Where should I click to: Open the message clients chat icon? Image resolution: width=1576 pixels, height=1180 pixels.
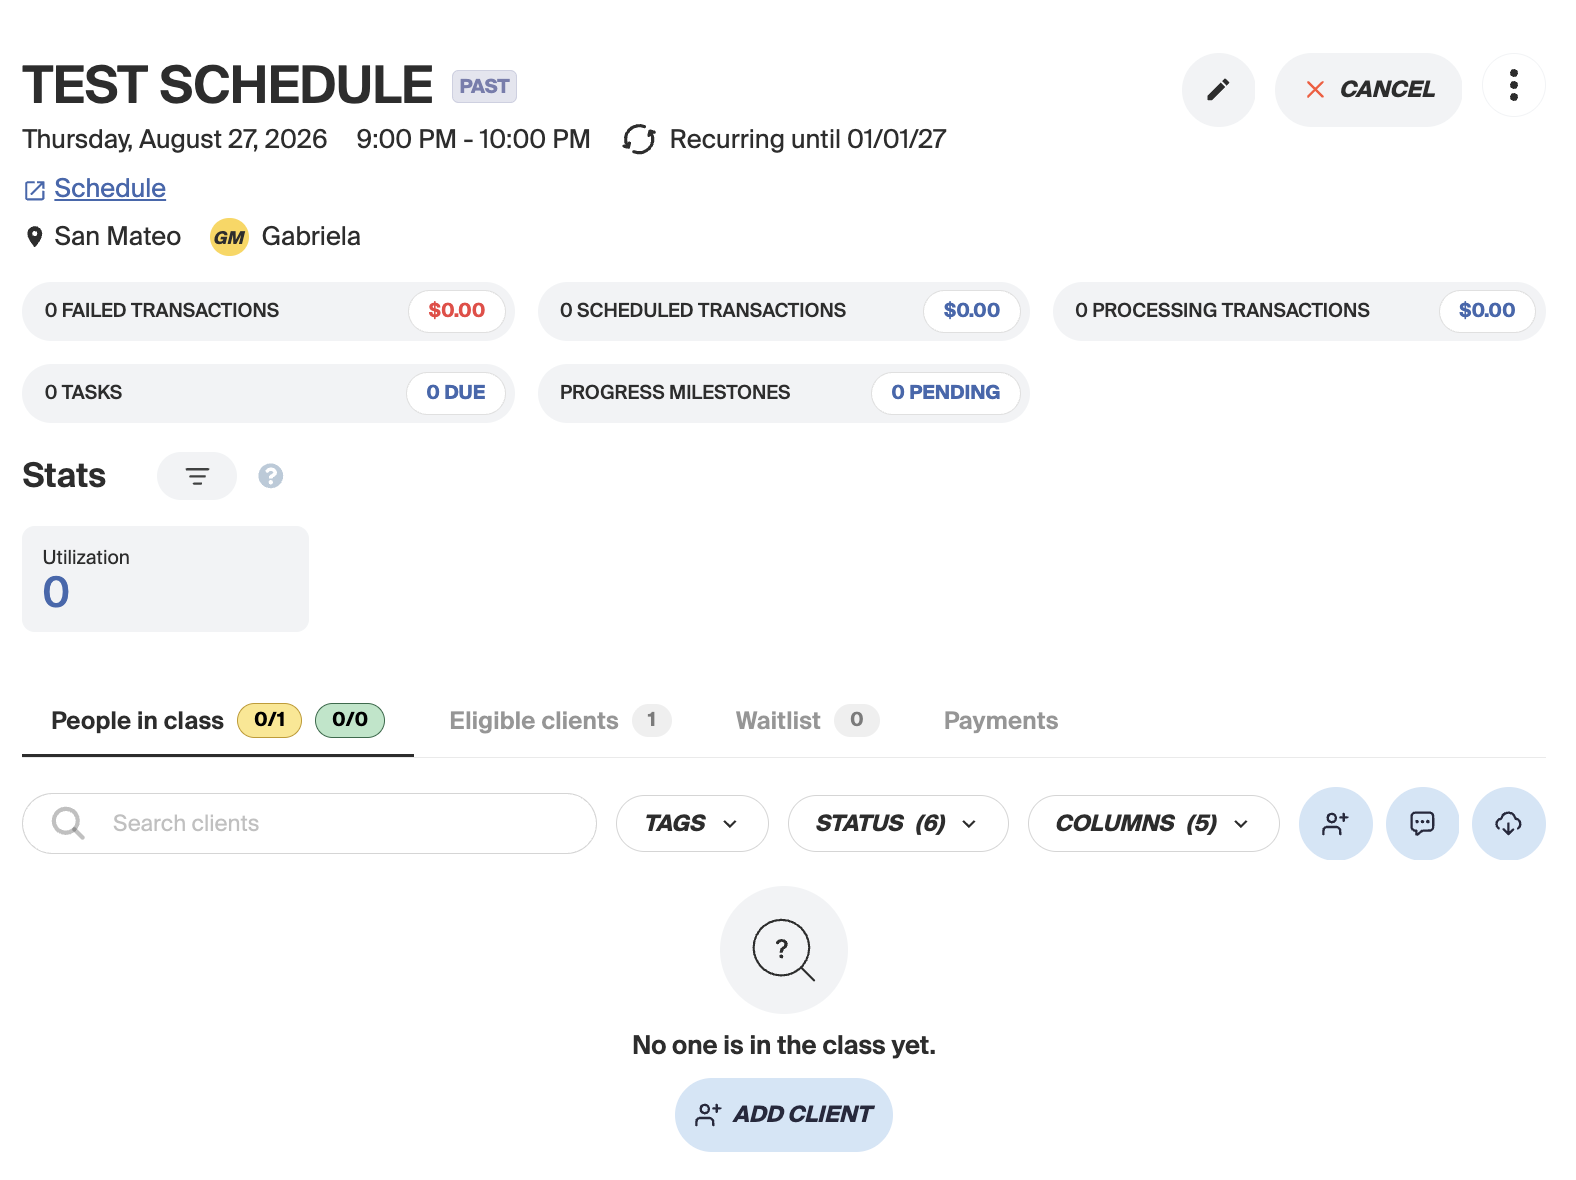[x=1422, y=823]
